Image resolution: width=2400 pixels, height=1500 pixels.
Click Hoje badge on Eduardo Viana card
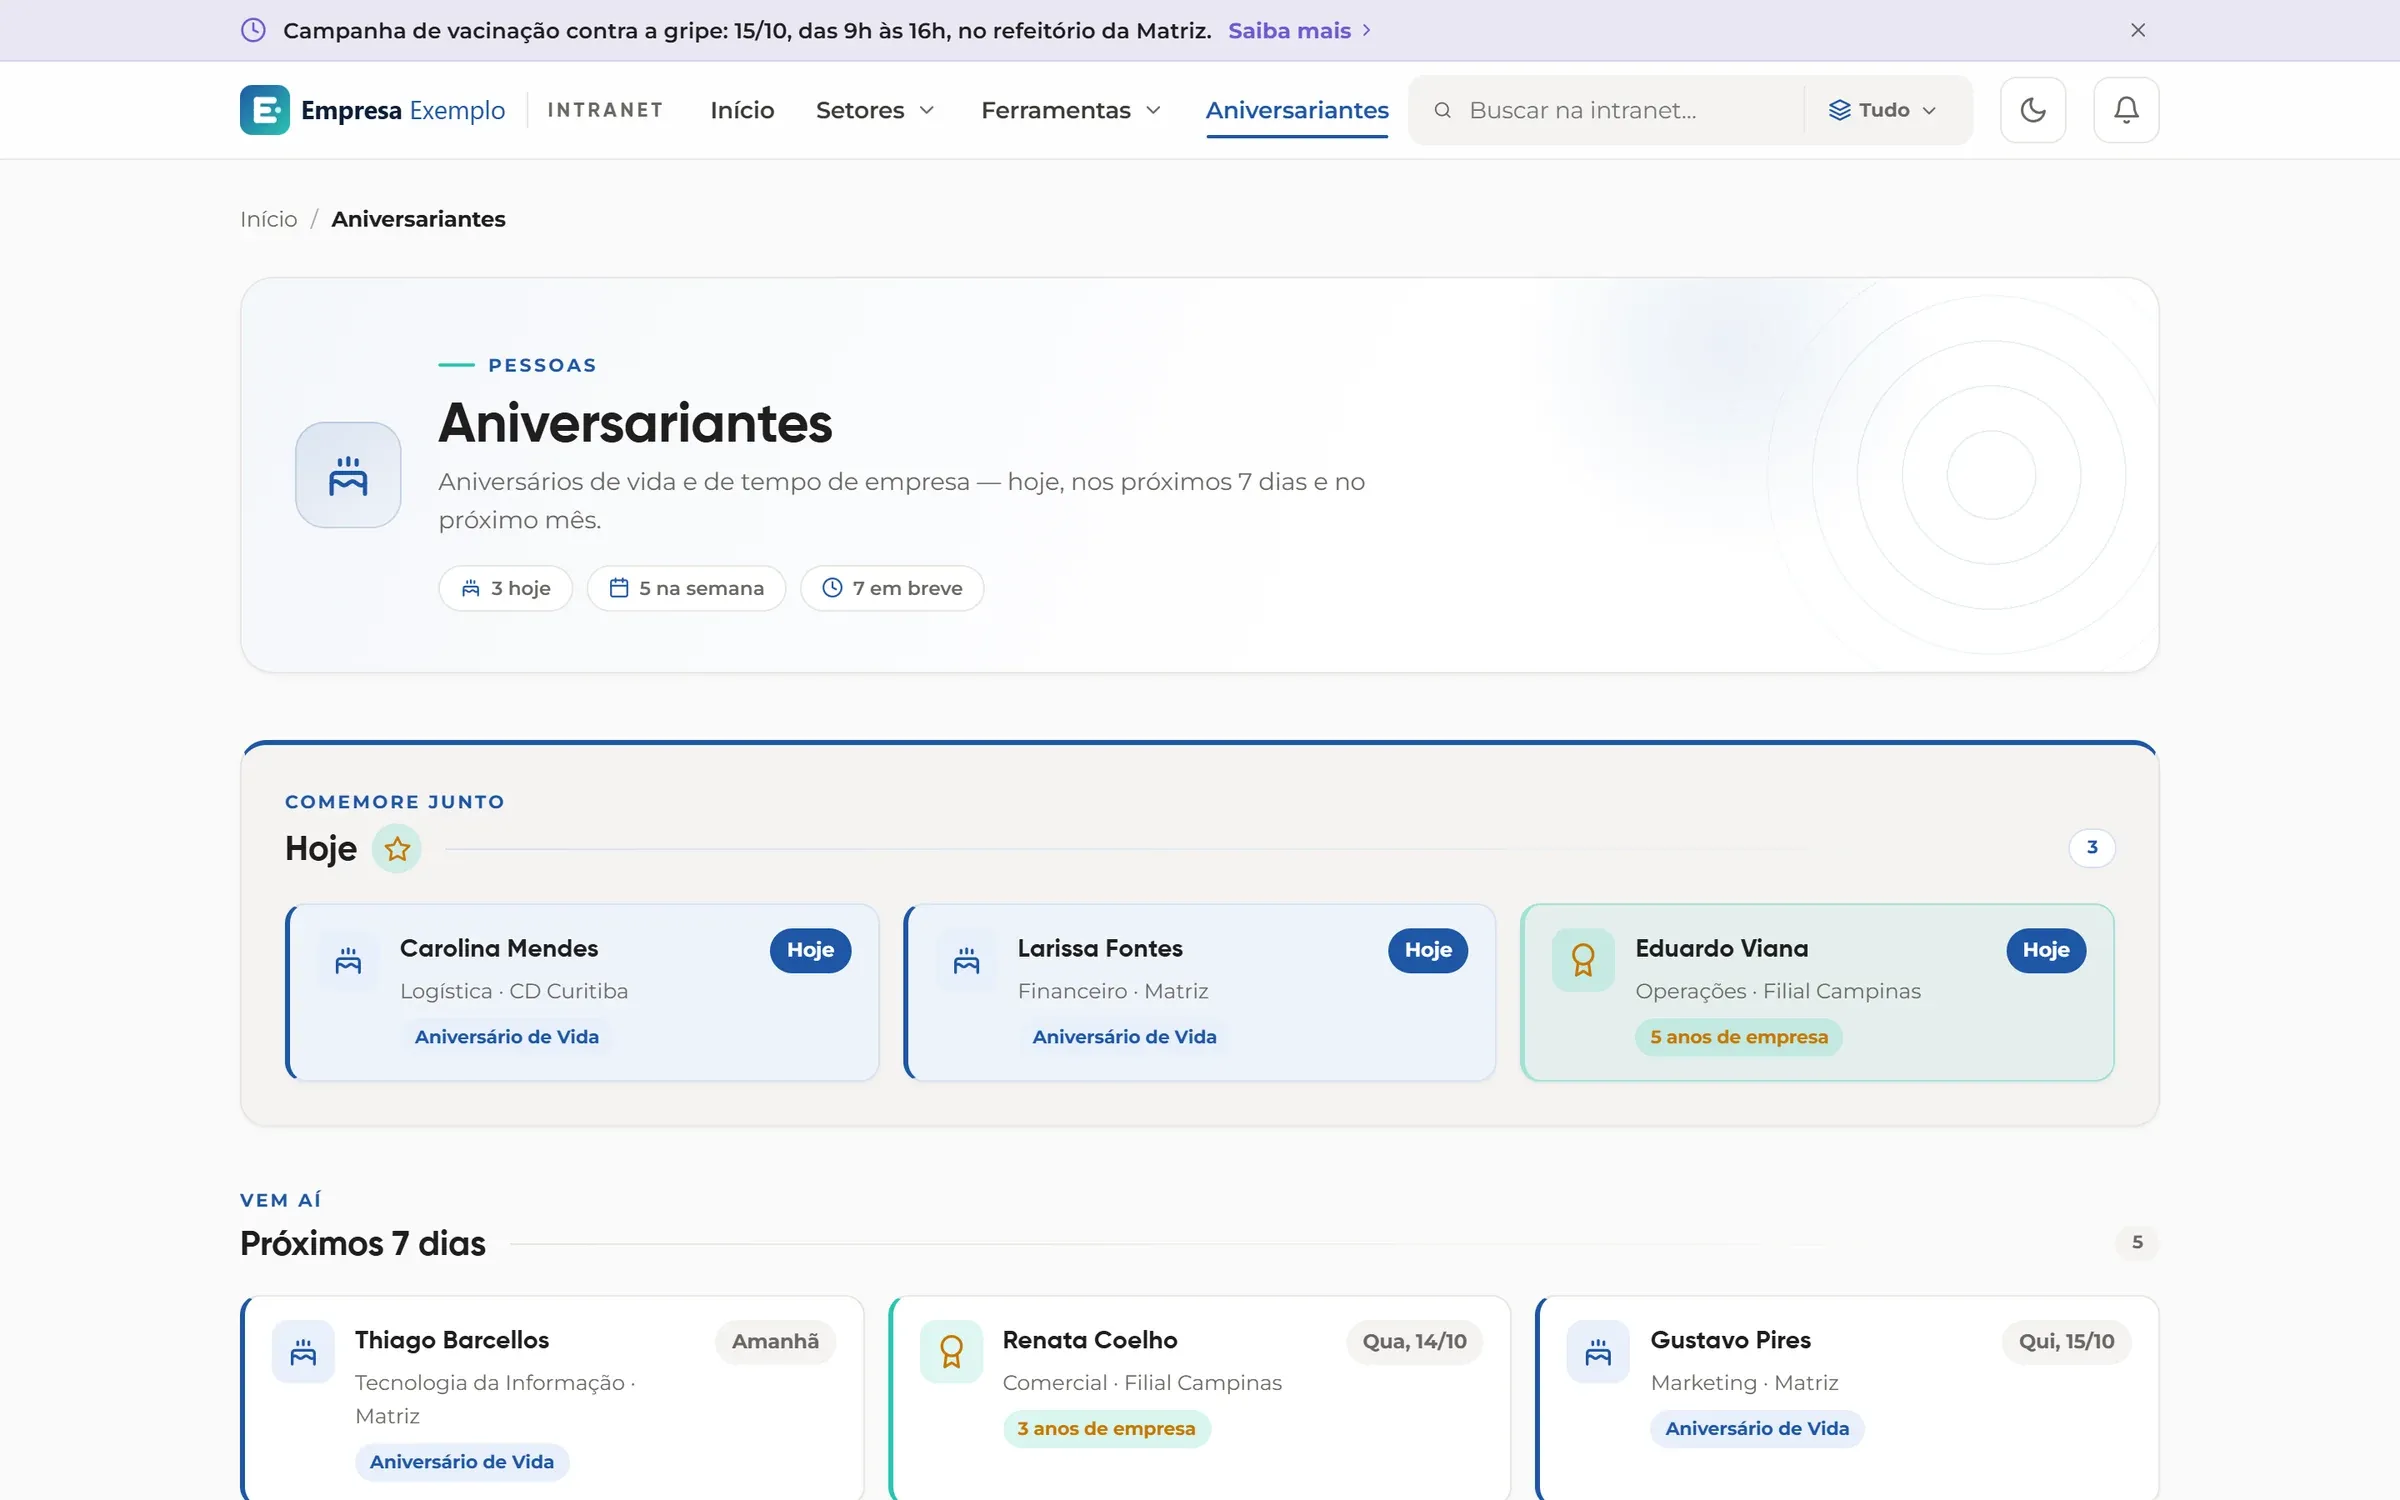pos(2046,950)
